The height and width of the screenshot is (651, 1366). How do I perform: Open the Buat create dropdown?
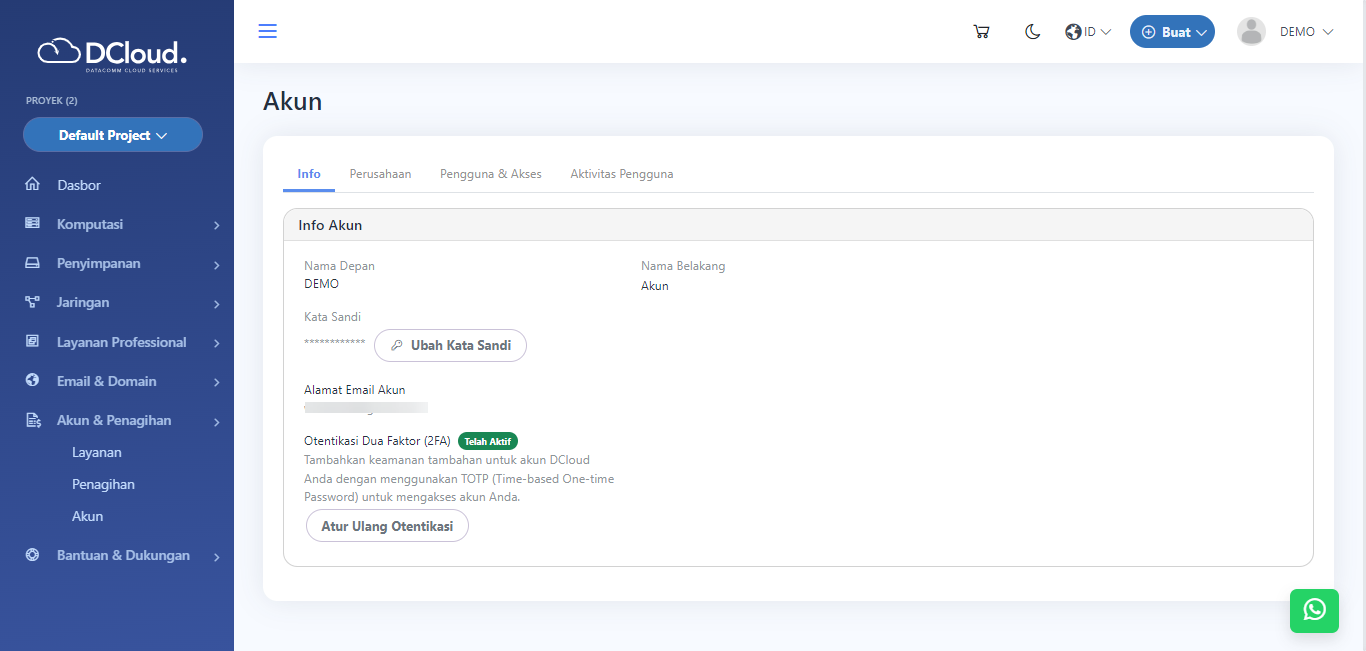click(x=1172, y=32)
